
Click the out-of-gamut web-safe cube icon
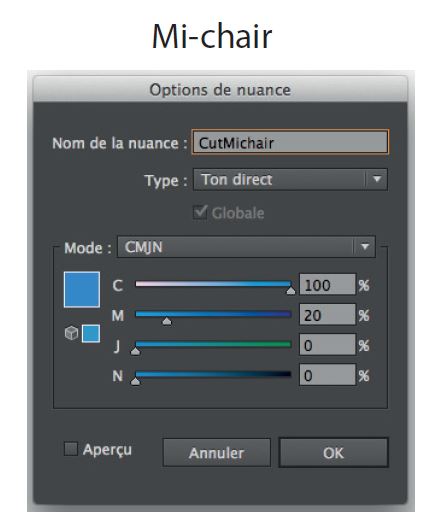(x=71, y=333)
